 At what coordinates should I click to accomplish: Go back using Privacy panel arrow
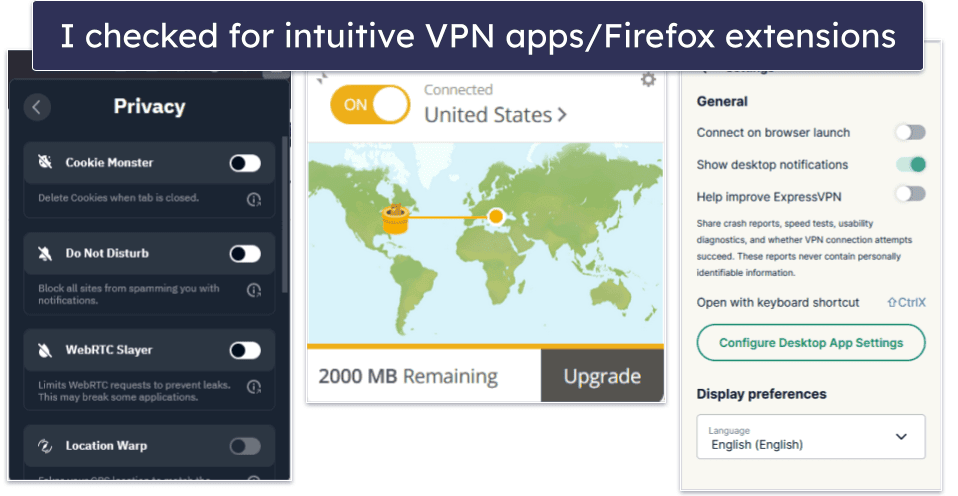click(x=37, y=108)
